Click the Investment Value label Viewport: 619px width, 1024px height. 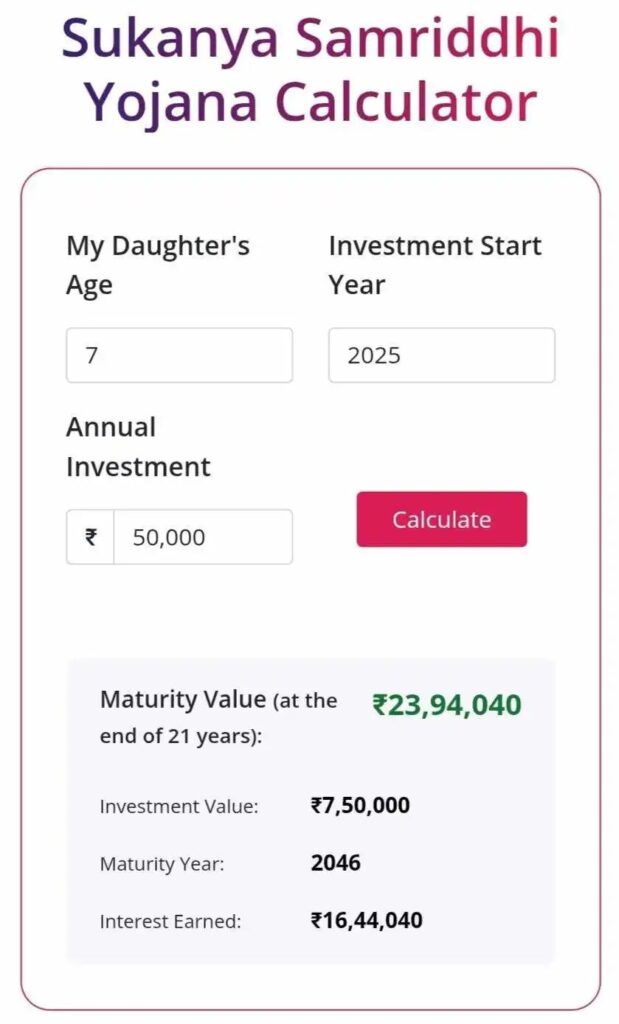coord(179,807)
